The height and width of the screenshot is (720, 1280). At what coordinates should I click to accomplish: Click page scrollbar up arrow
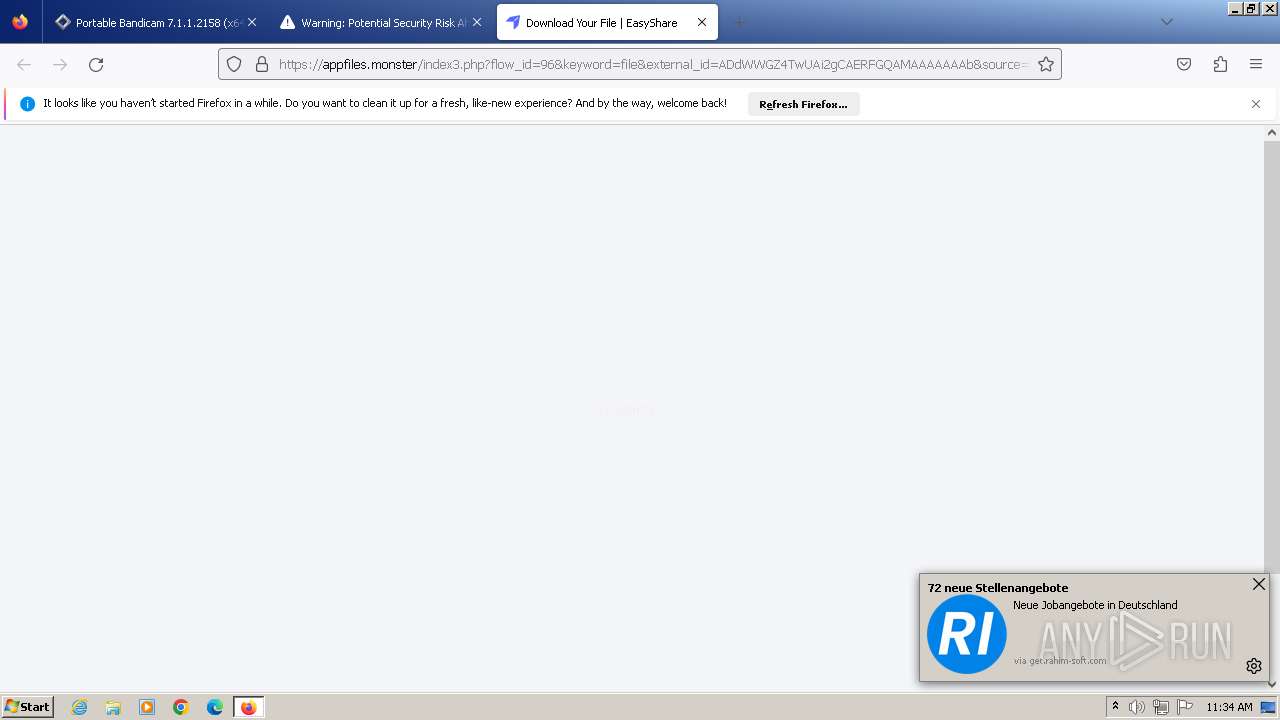[x=1272, y=132]
